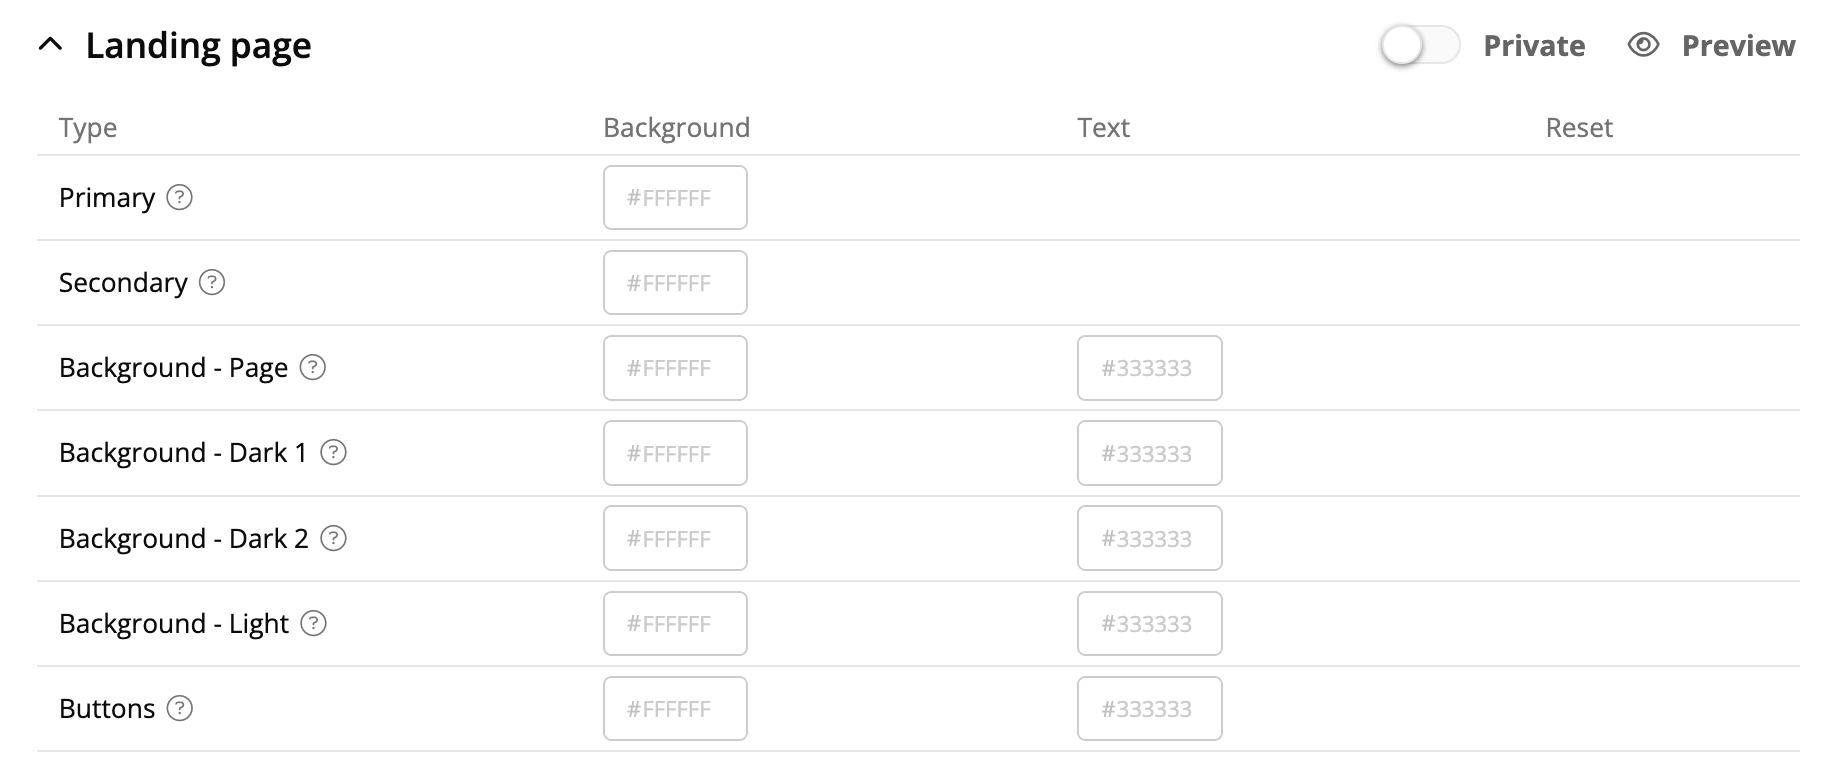The image size is (1828, 778).
Task: Click help icon beside Background - Page
Action: (313, 368)
